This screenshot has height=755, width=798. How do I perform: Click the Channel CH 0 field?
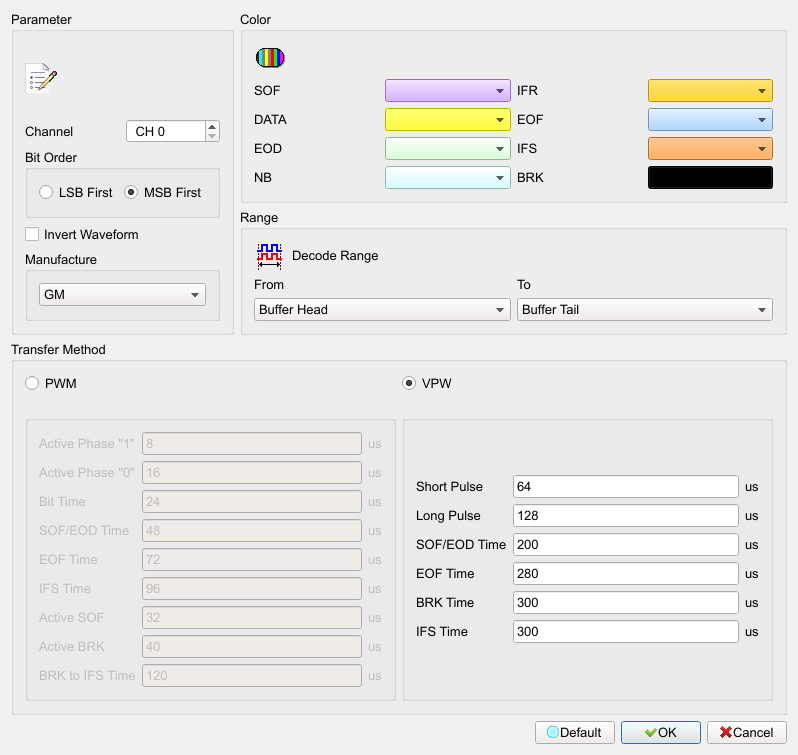(x=166, y=131)
